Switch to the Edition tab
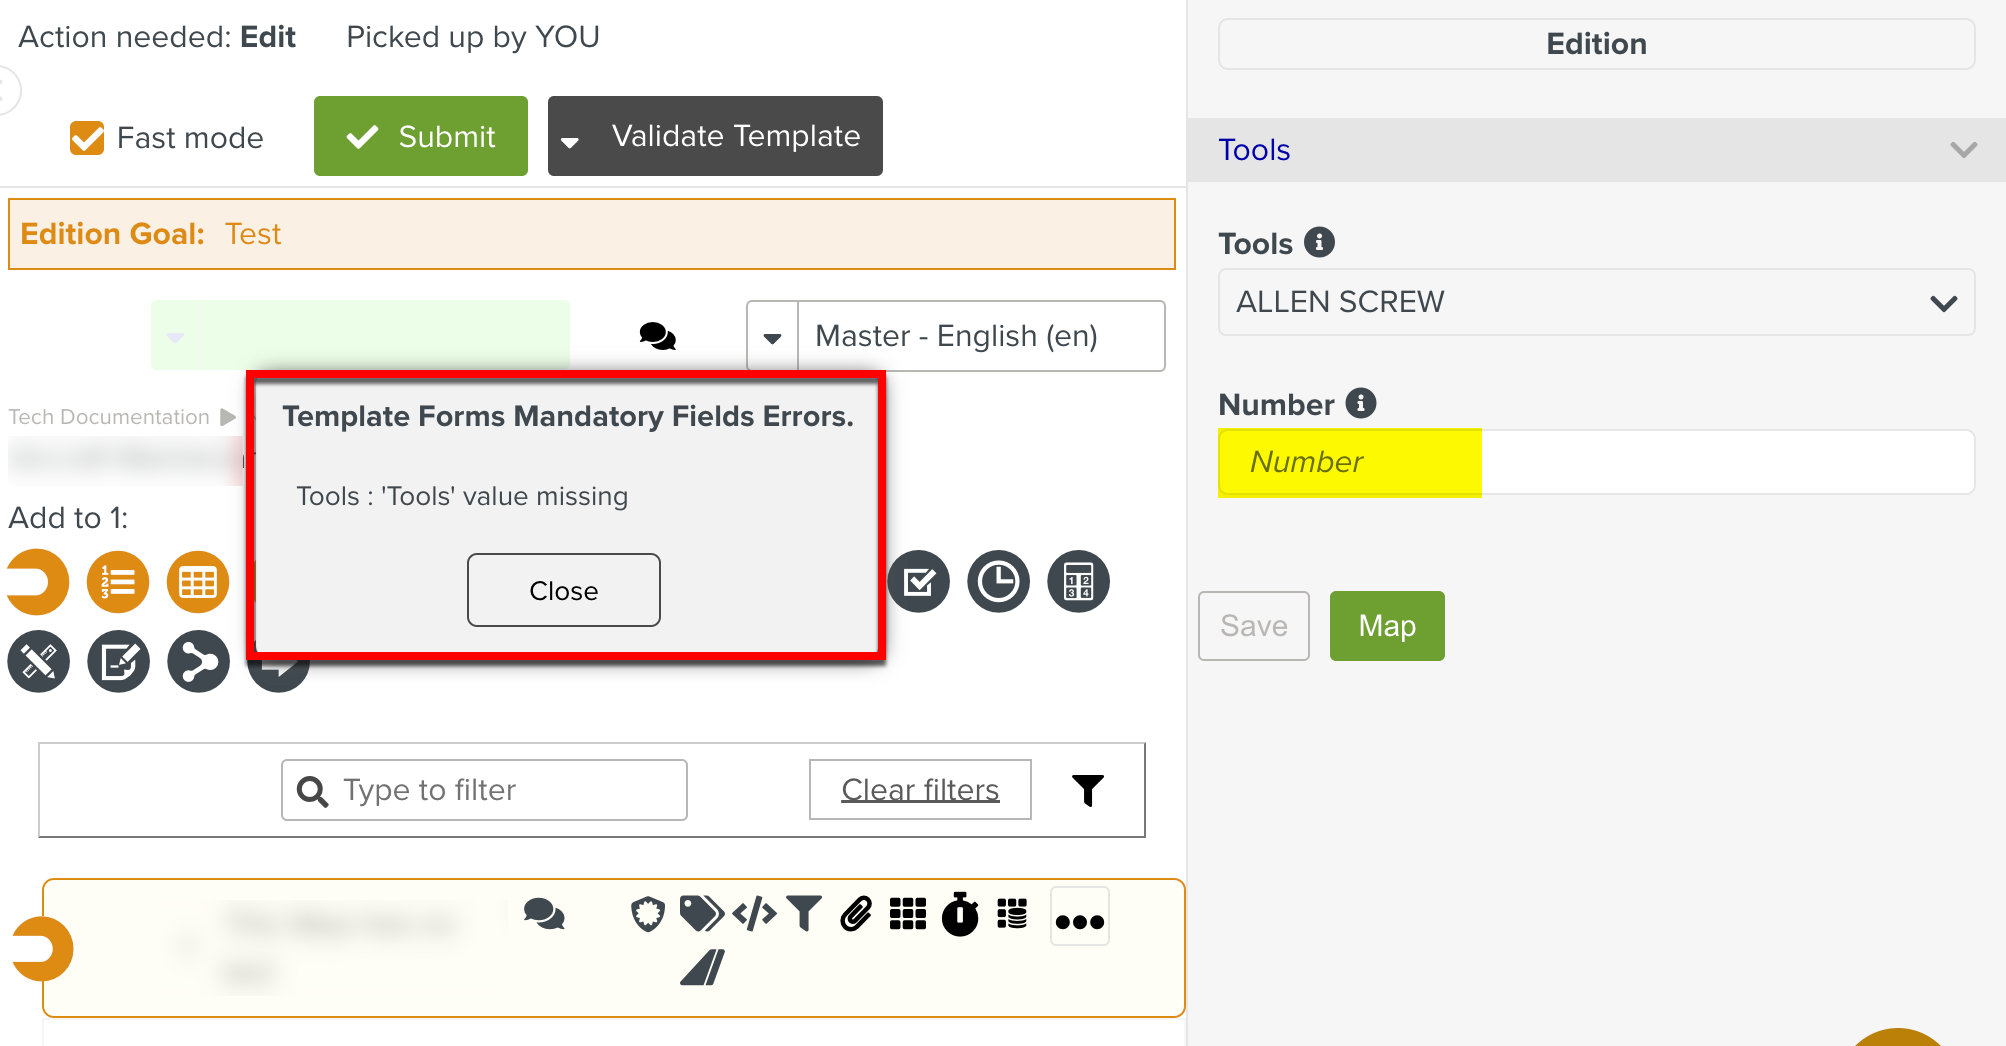The width and height of the screenshot is (2006, 1046). 1595,44
